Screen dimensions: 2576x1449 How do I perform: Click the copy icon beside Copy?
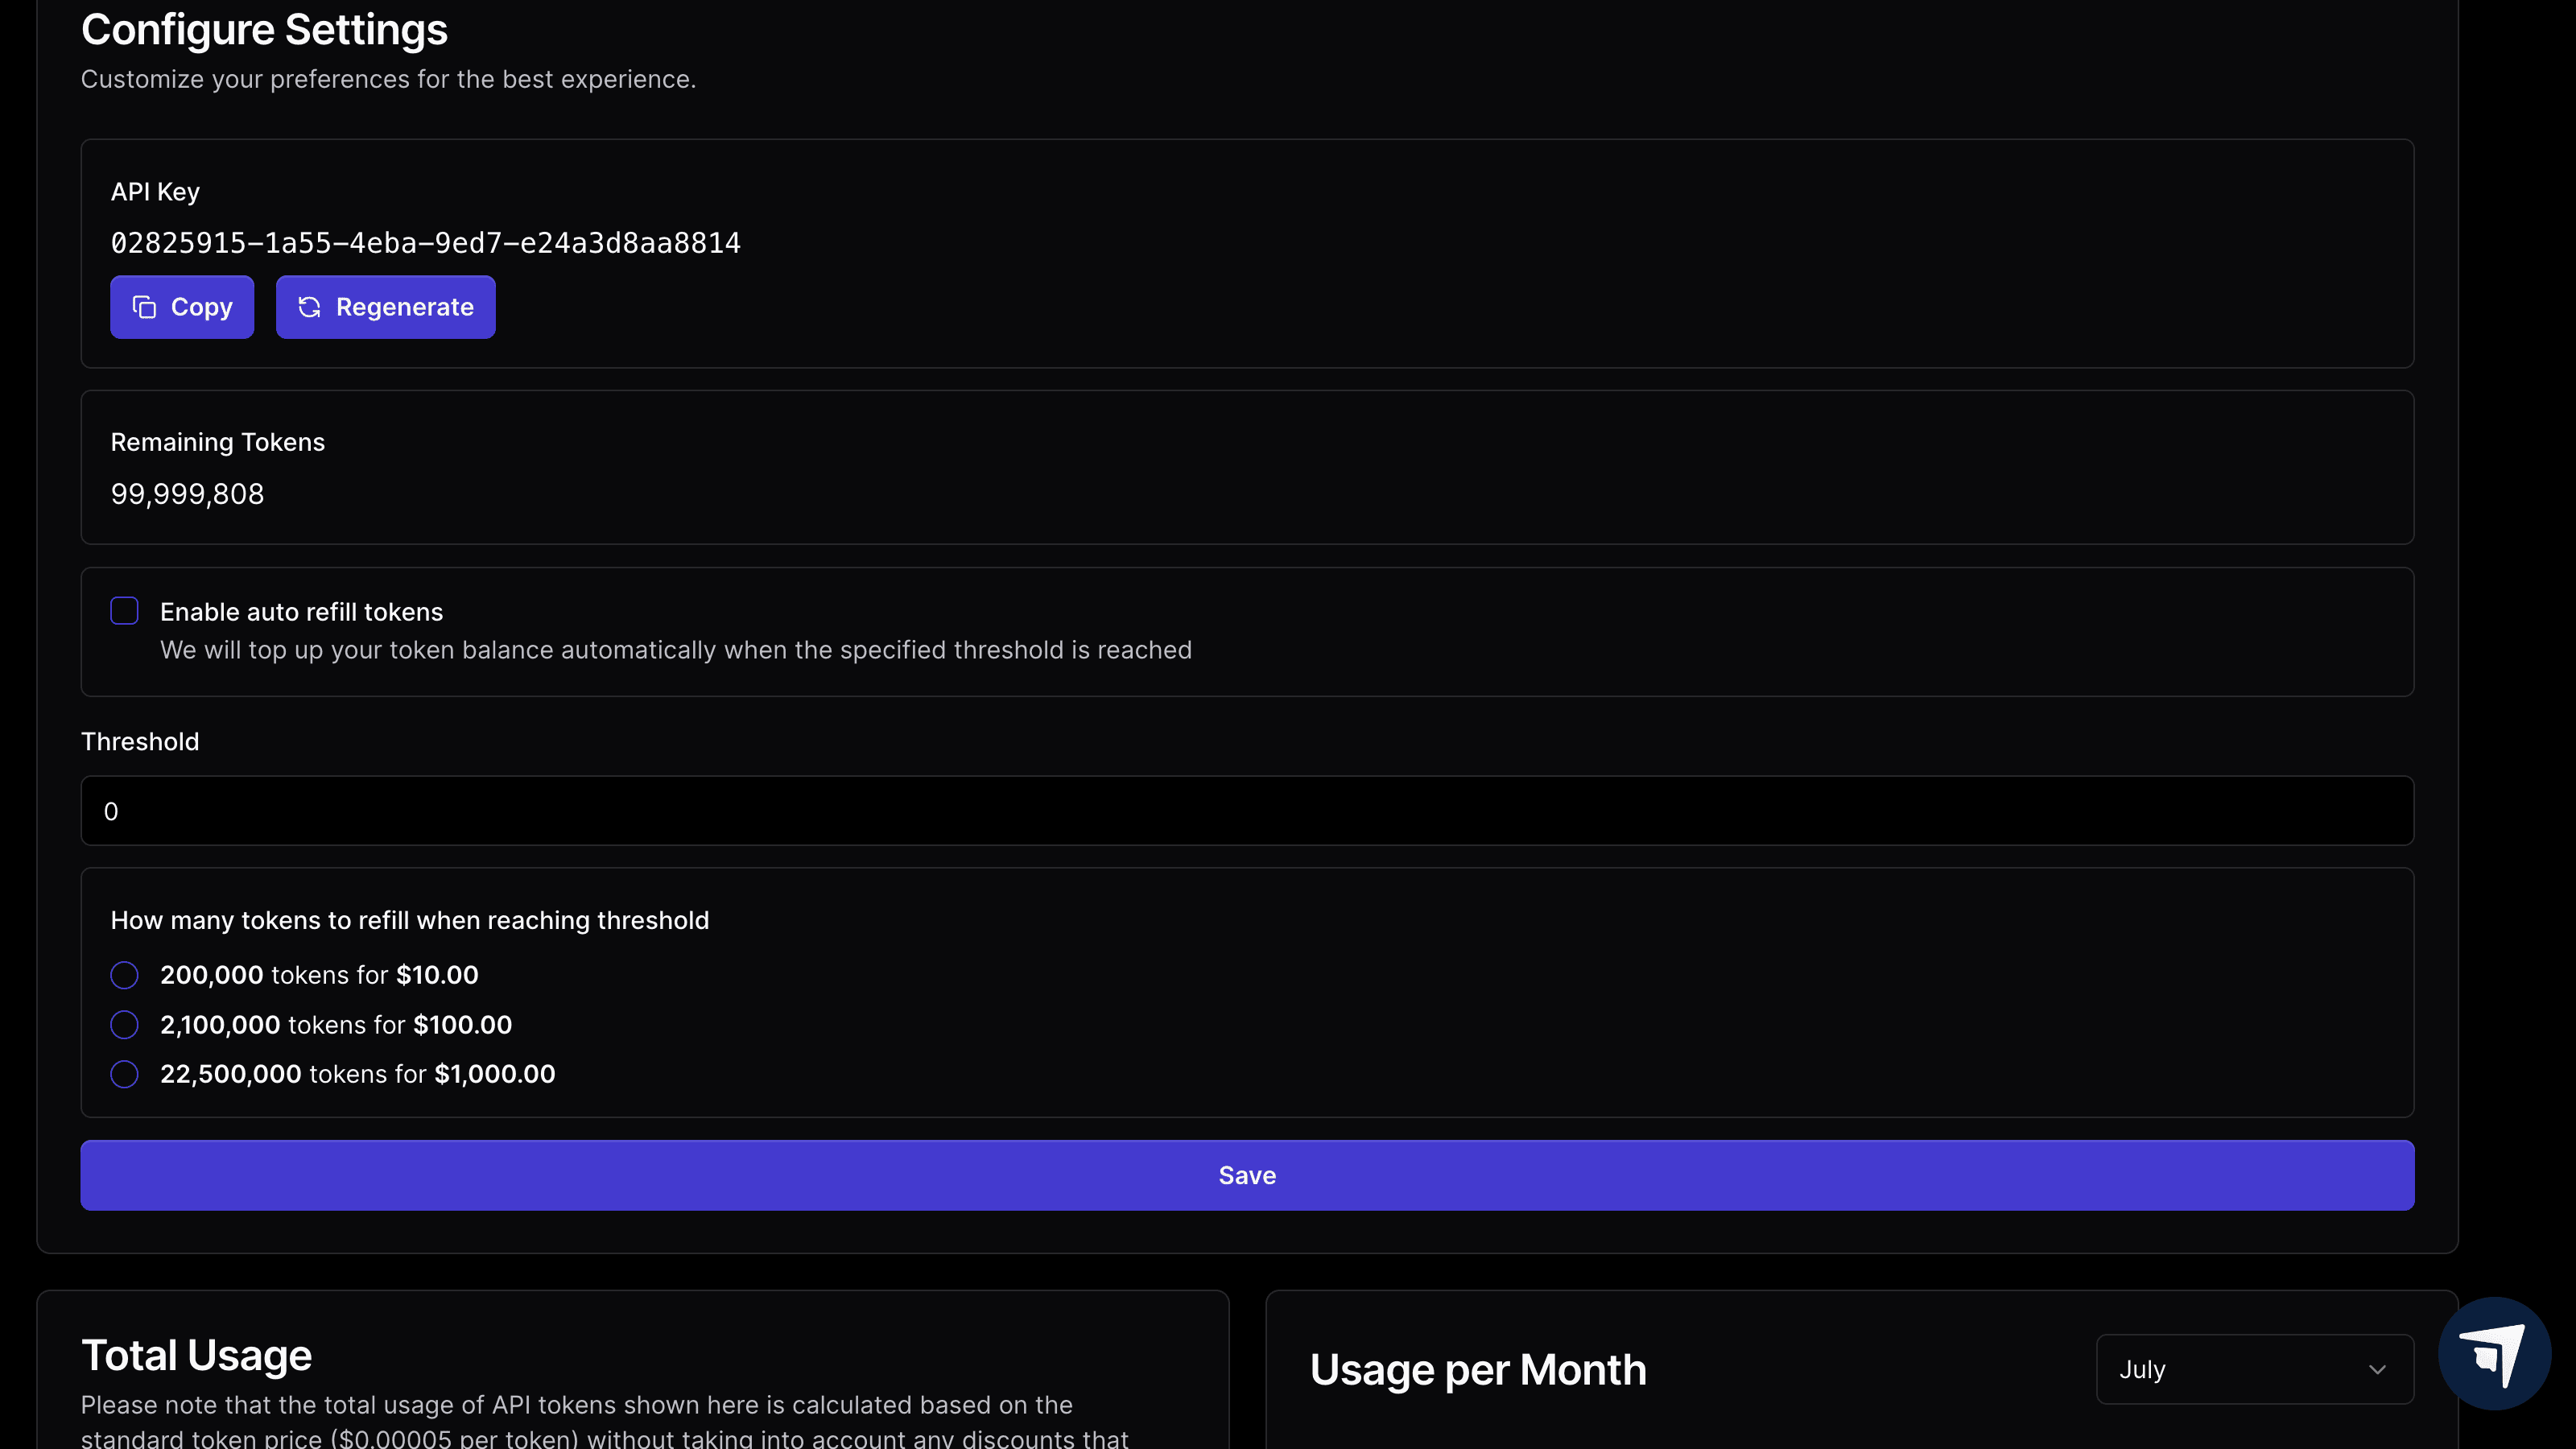144,307
